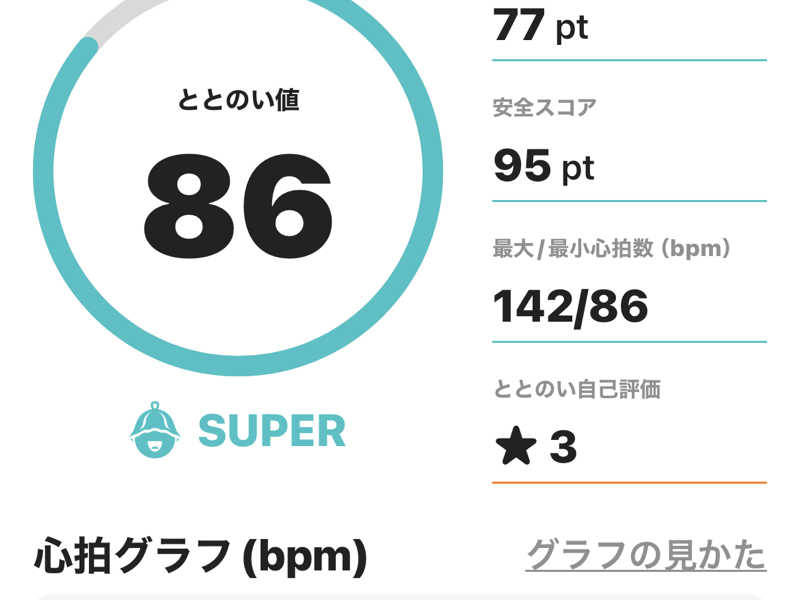This screenshot has height=600, width=800.
Task: Tap the orange underline below self rating
Action: click(630, 482)
